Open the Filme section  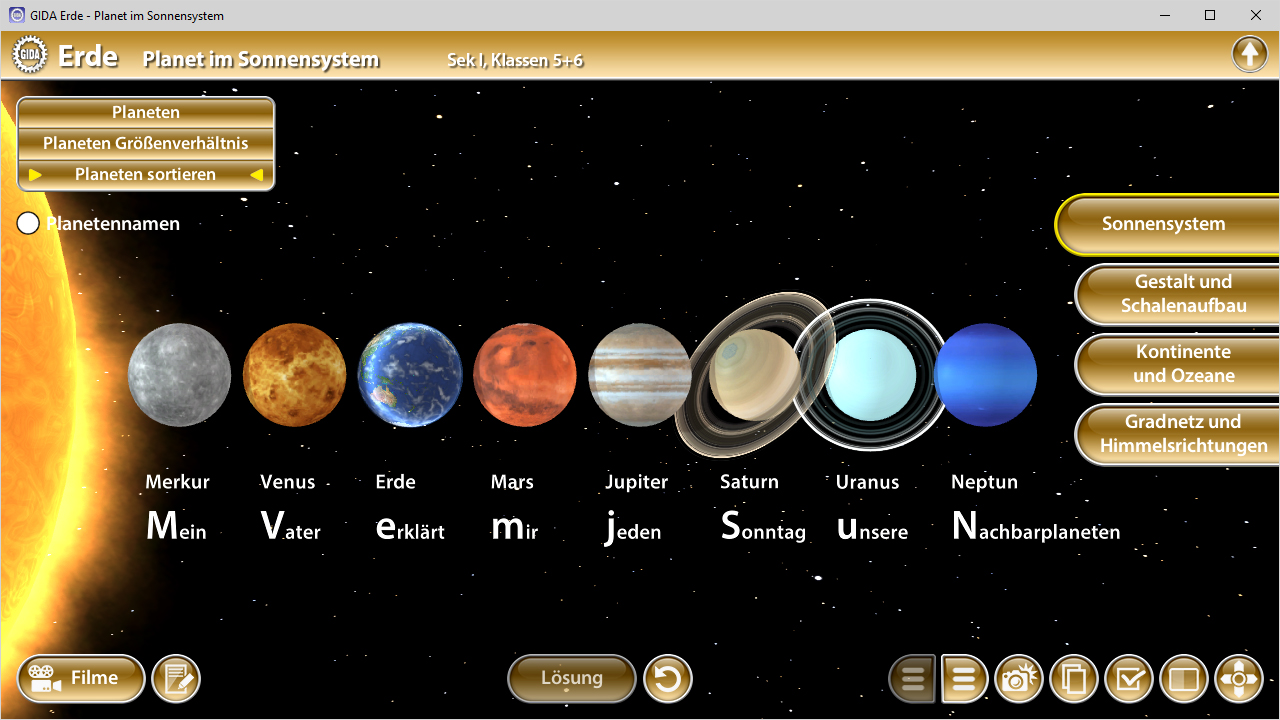click(x=80, y=678)
